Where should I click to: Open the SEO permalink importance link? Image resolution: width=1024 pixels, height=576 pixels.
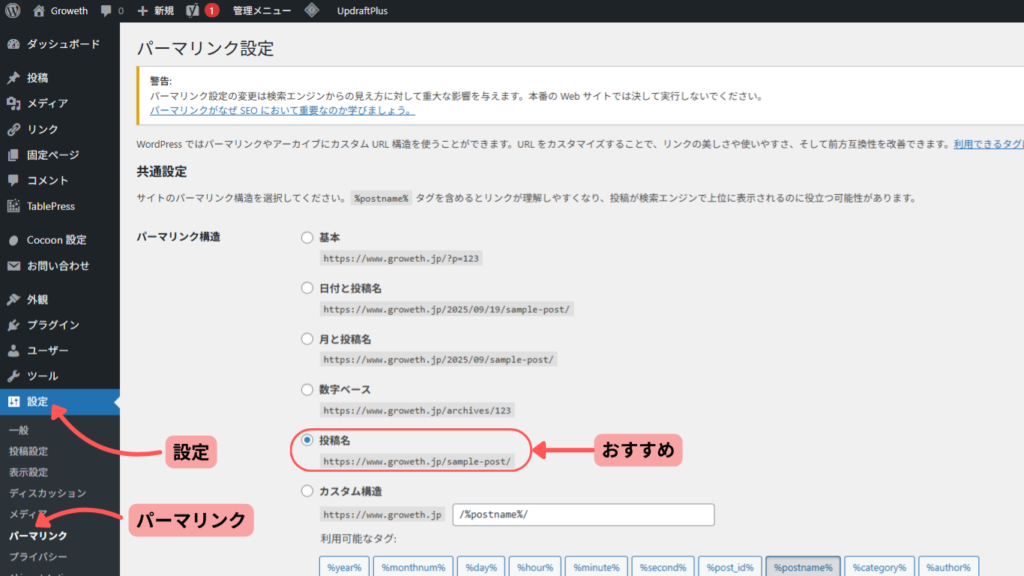(x=281, y=110)
